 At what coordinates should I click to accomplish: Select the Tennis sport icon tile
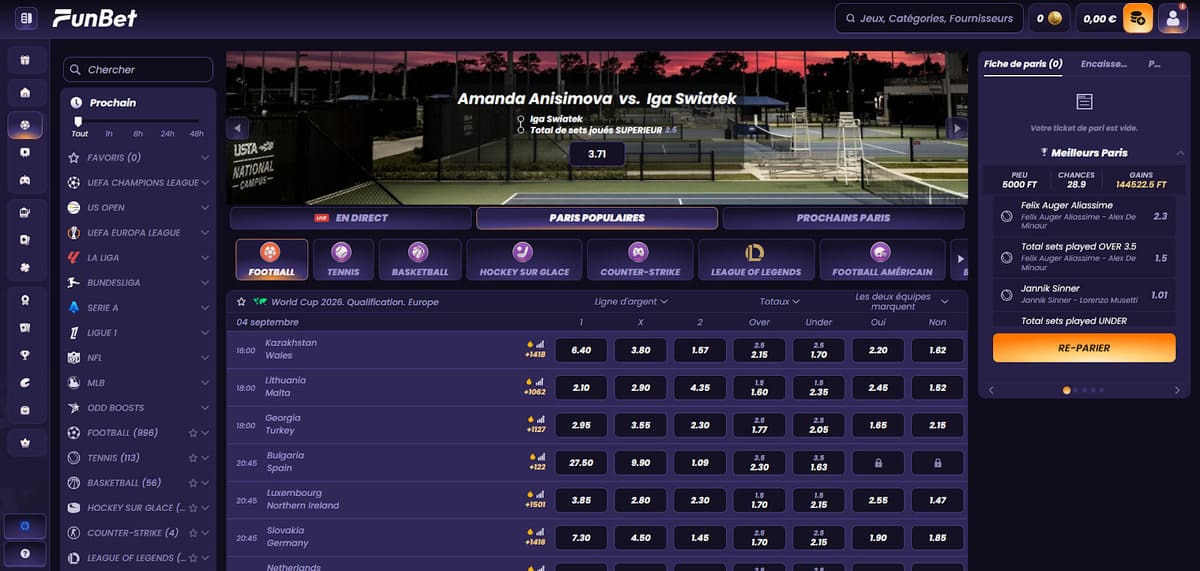(343, 259)
